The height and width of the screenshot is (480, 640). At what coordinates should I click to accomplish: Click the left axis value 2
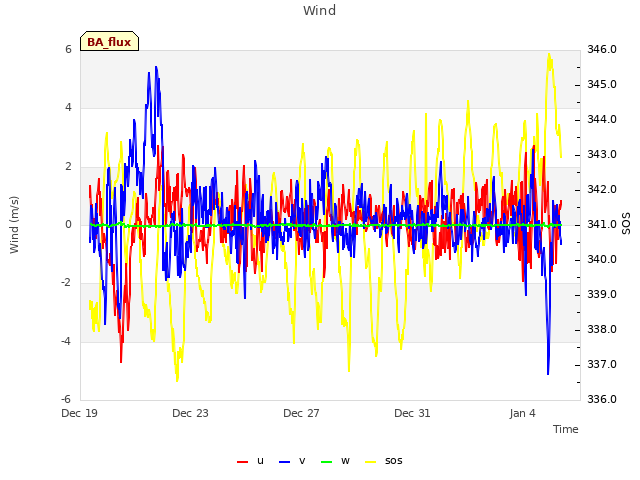68,166
